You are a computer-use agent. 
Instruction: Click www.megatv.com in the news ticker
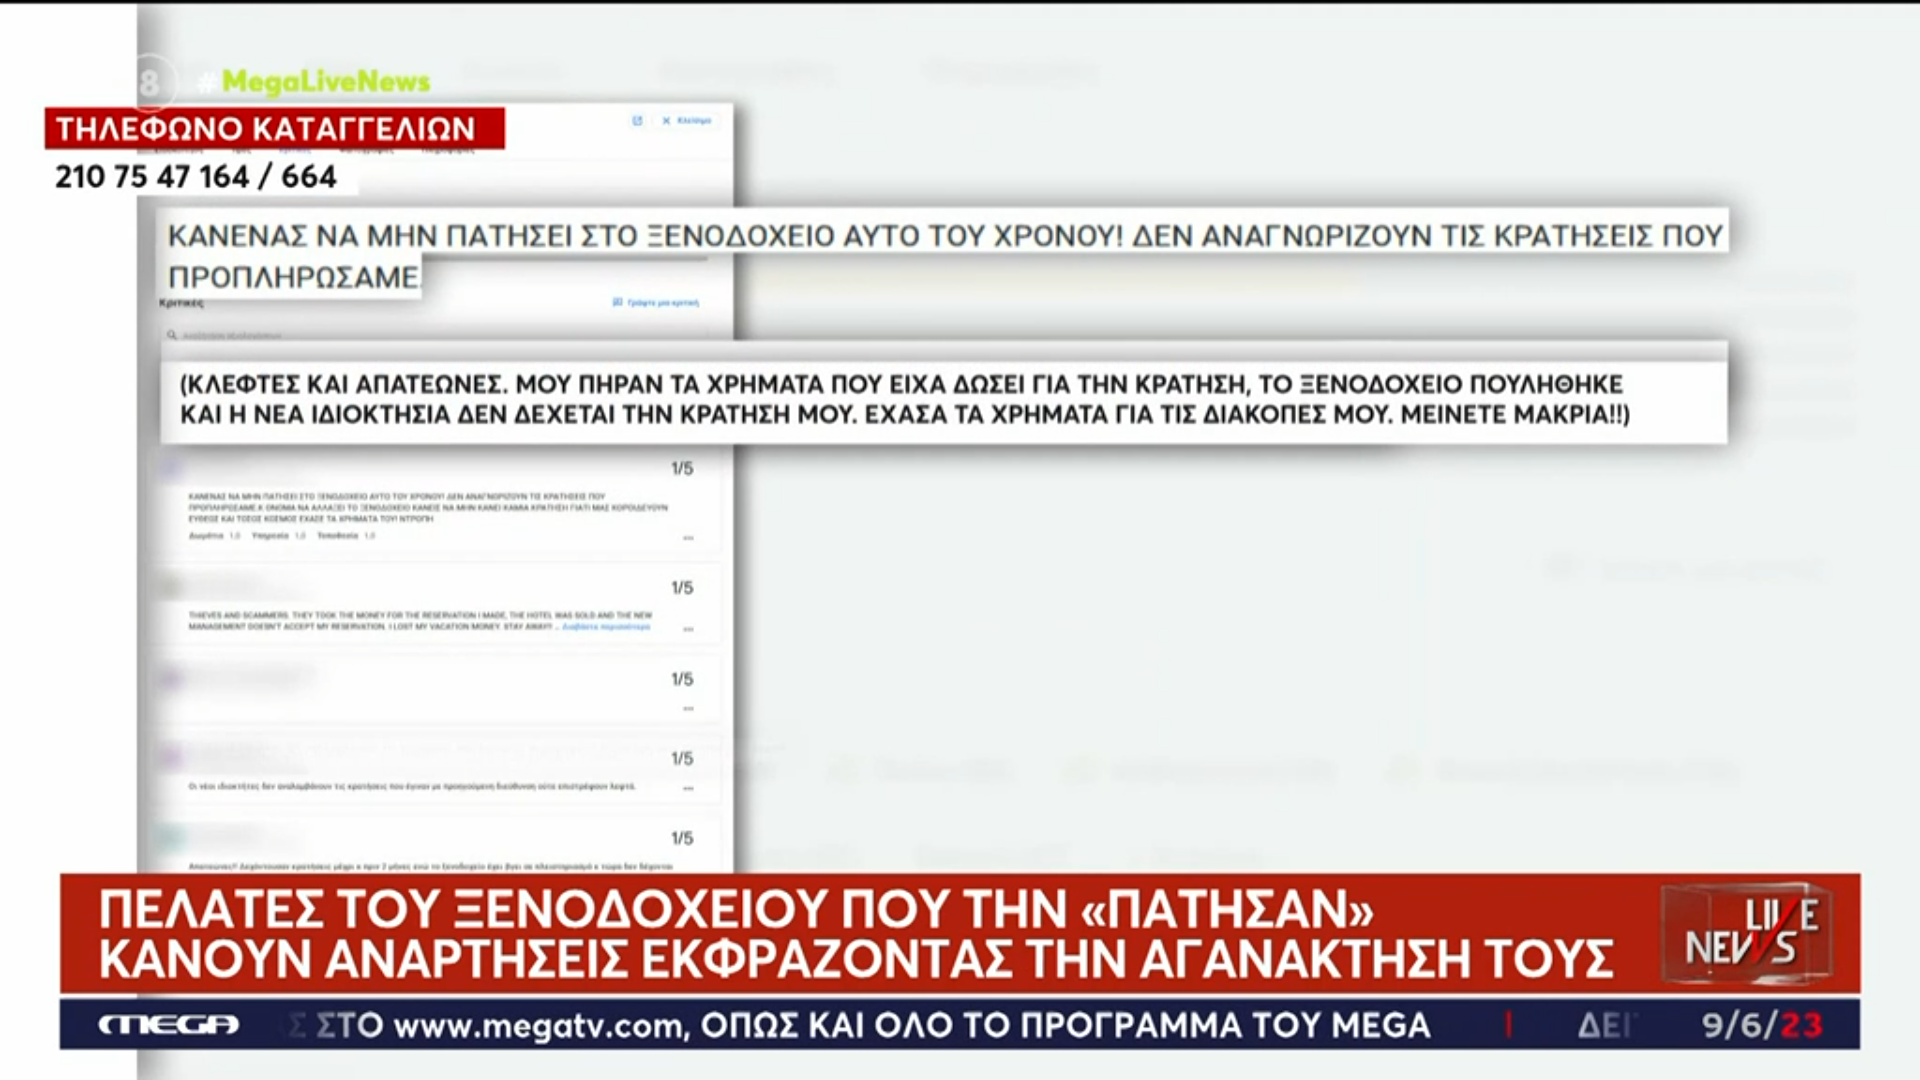(x=540, y=1026)
